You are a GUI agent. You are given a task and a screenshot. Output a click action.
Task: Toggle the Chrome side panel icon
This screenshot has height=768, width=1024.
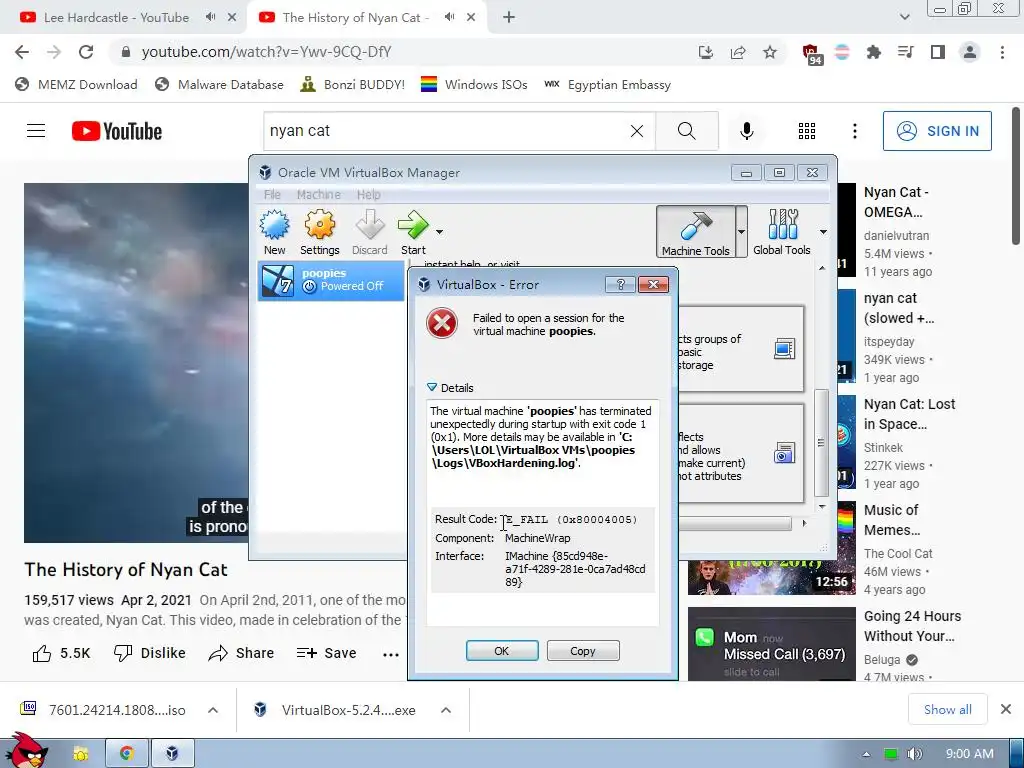point(938,52)
